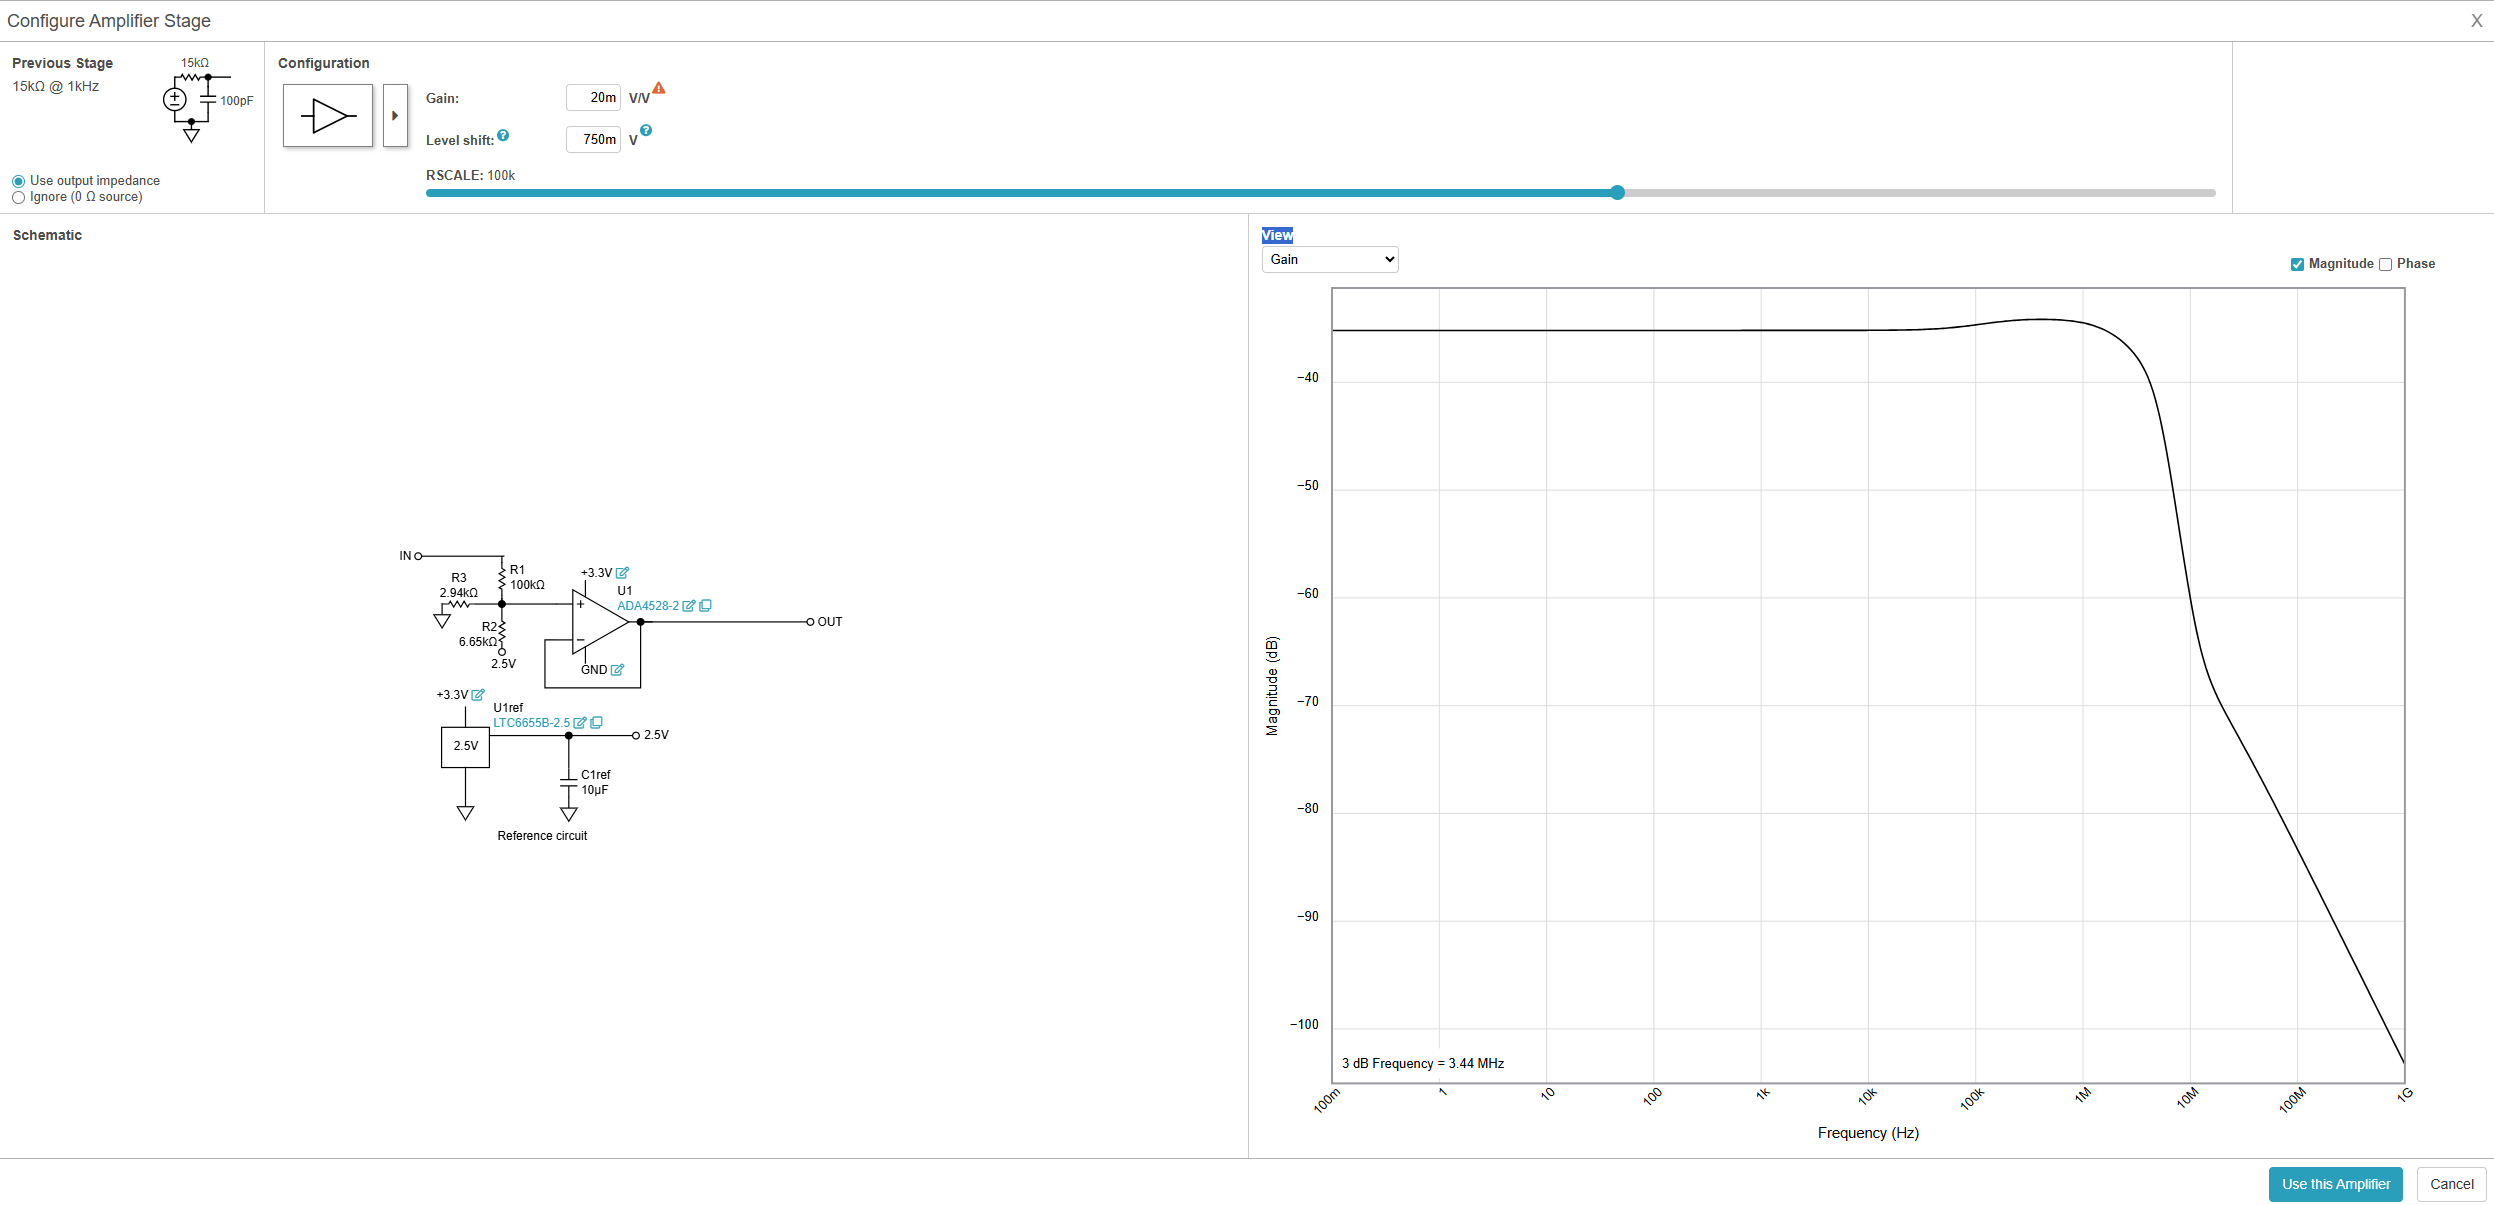This screenshot has width=2494, height=1205.
Task: Enable the Phase checkbox
Action: 2385,264
